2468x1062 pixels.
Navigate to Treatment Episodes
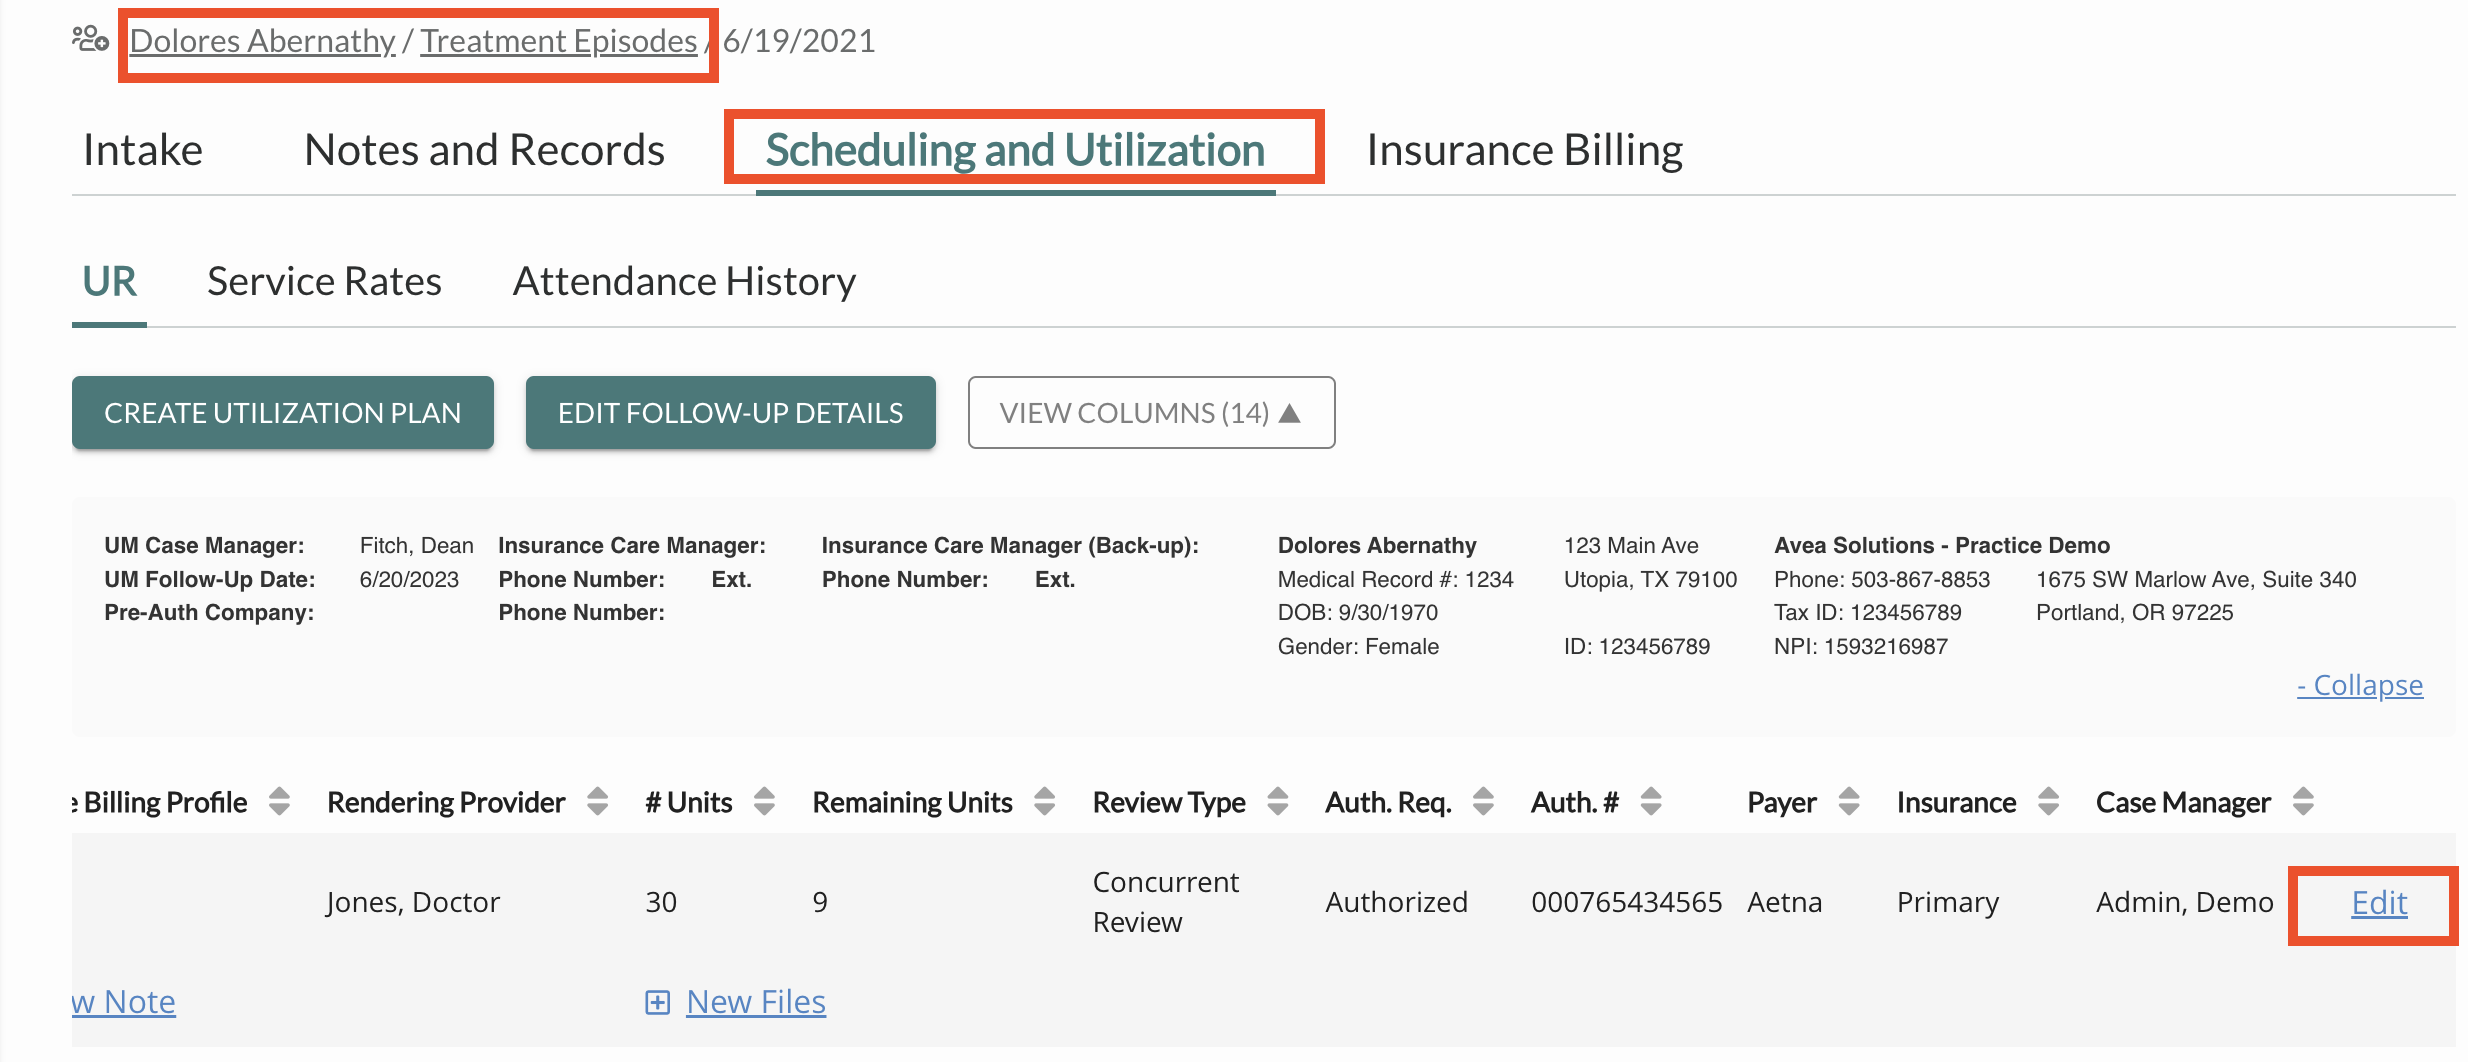point(558,41)
